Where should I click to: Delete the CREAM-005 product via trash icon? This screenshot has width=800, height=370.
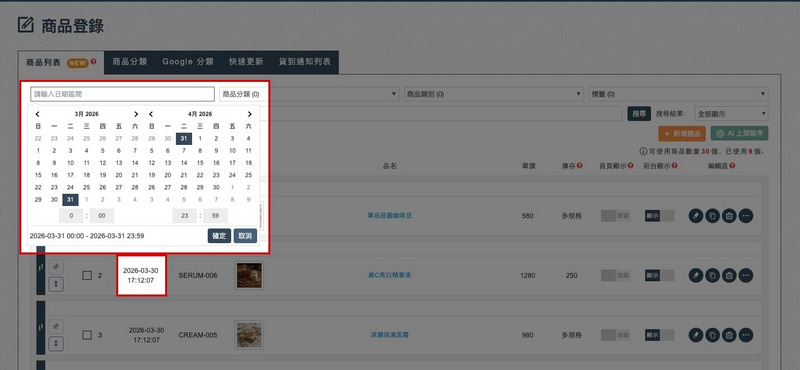coord(729,335)
